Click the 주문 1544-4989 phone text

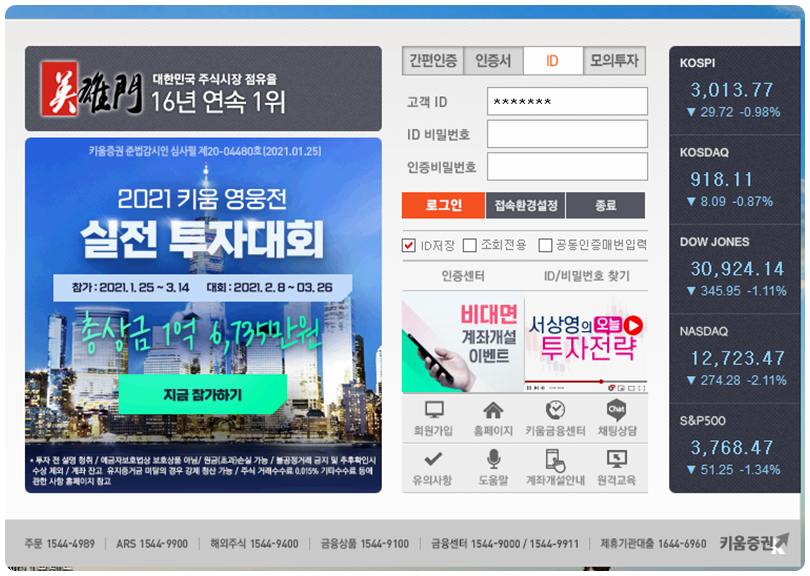[59, 543]
